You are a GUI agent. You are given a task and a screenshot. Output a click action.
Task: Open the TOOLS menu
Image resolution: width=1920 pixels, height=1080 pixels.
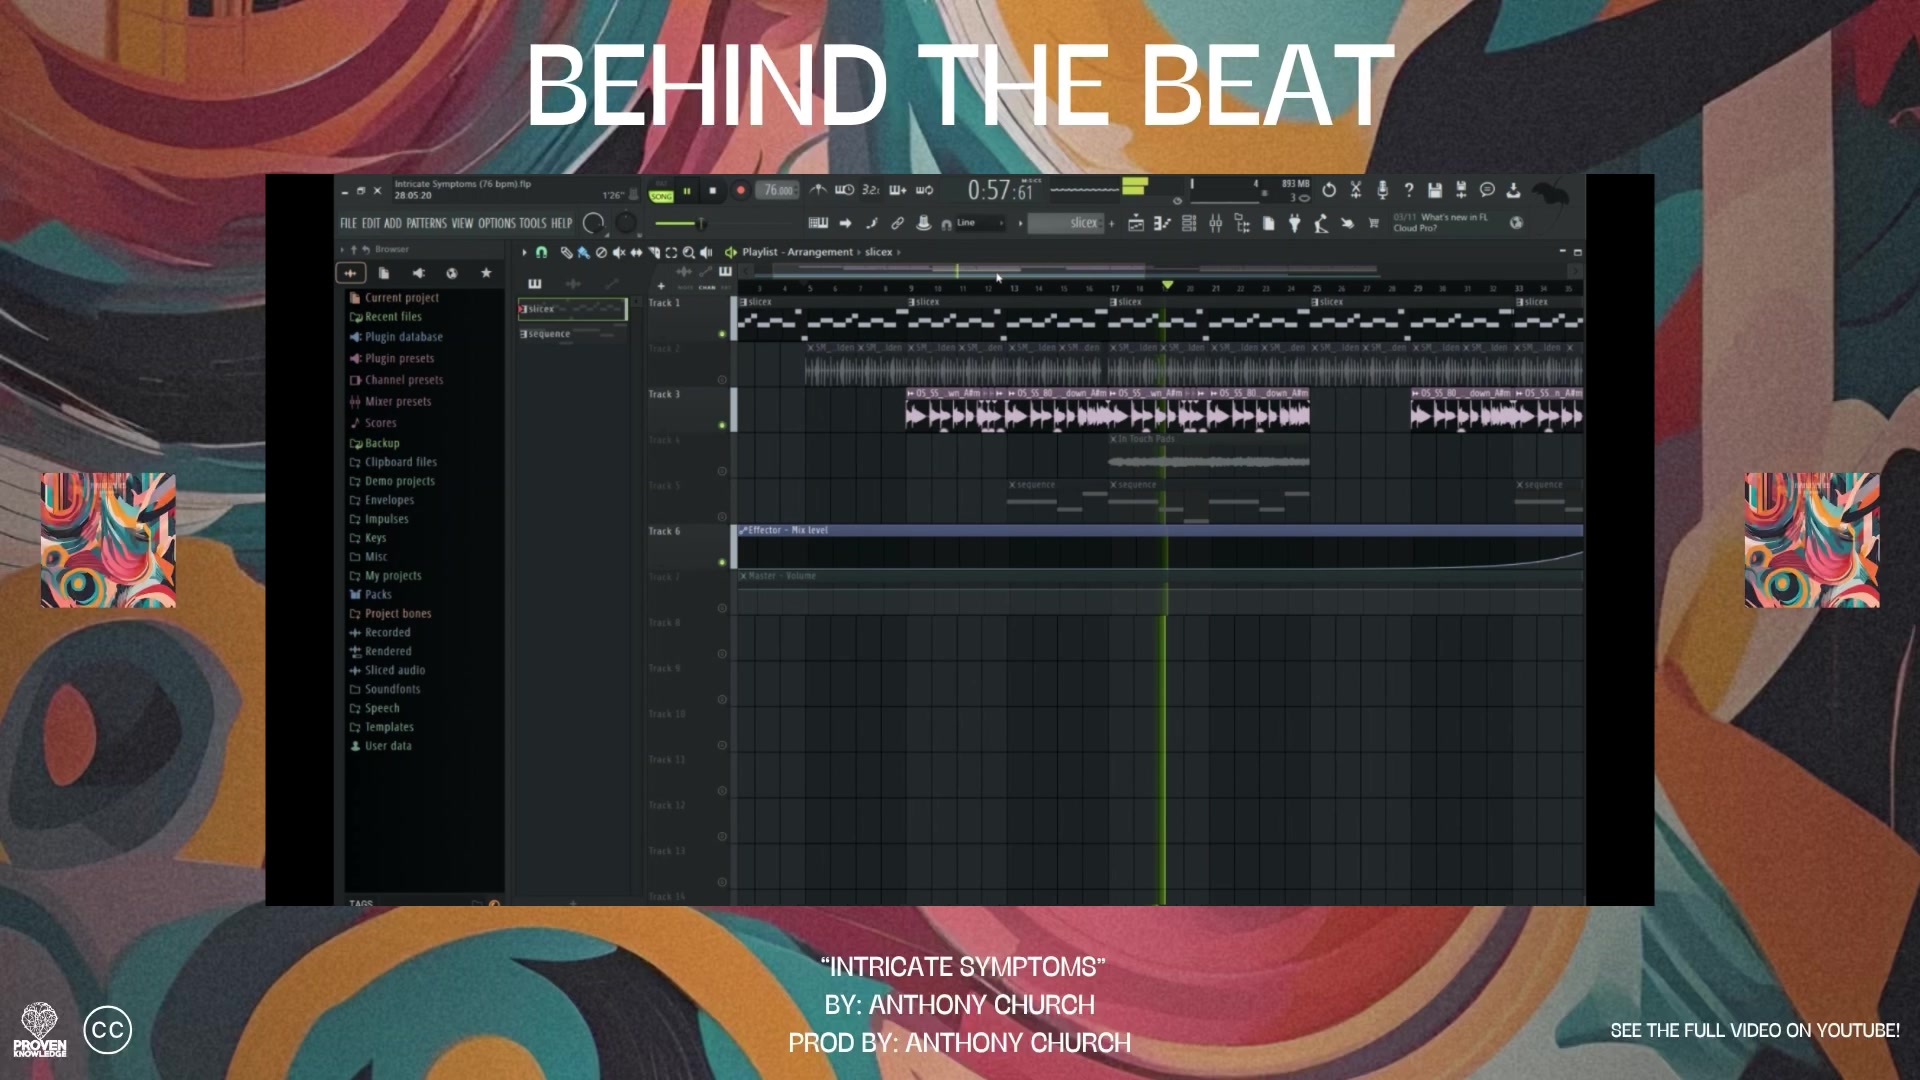coord(533,224)
